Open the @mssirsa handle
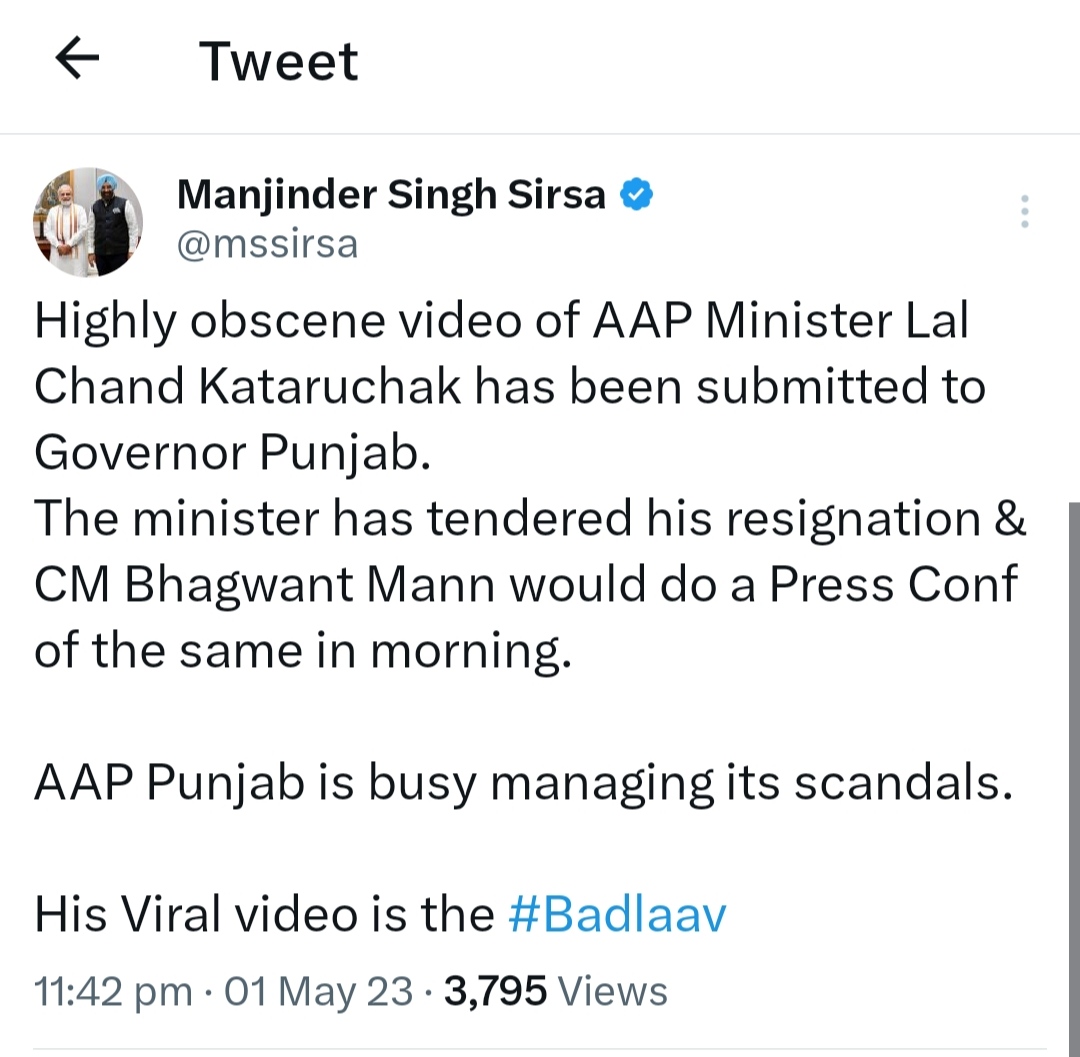Screen dimensions: 1080x1057 point(267,243)
